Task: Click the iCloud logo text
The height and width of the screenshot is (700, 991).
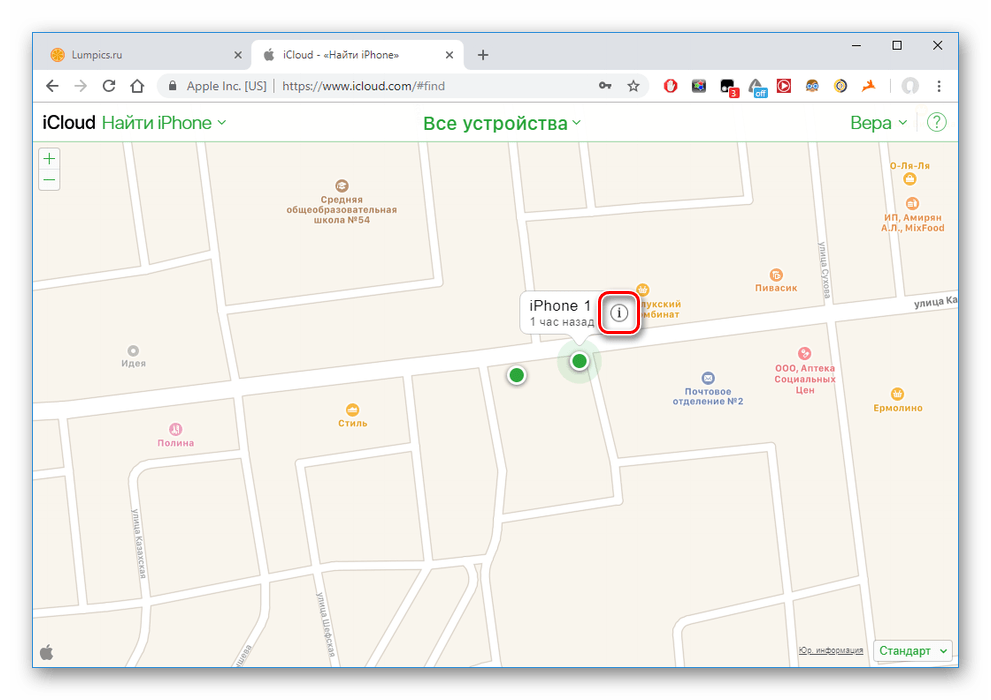Action: (x=69, y=123)
